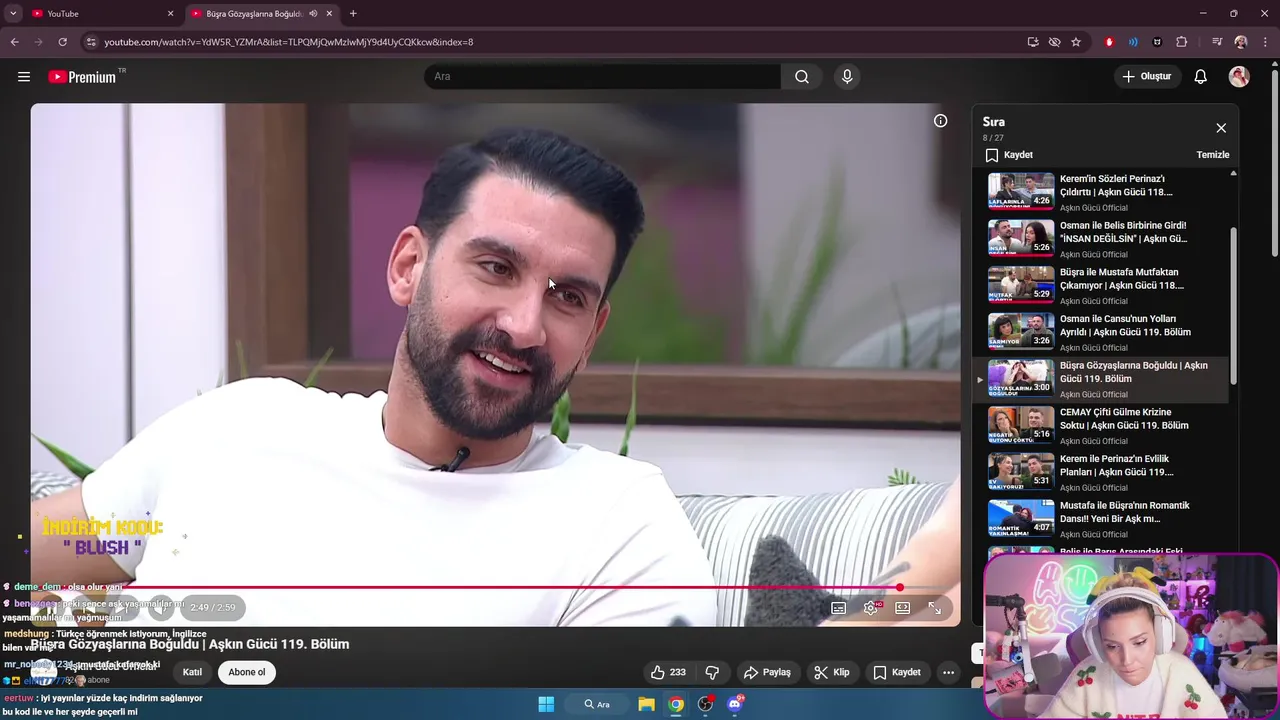Close the first YouTube tab
Screen dimensions: 1280x720
170,14
